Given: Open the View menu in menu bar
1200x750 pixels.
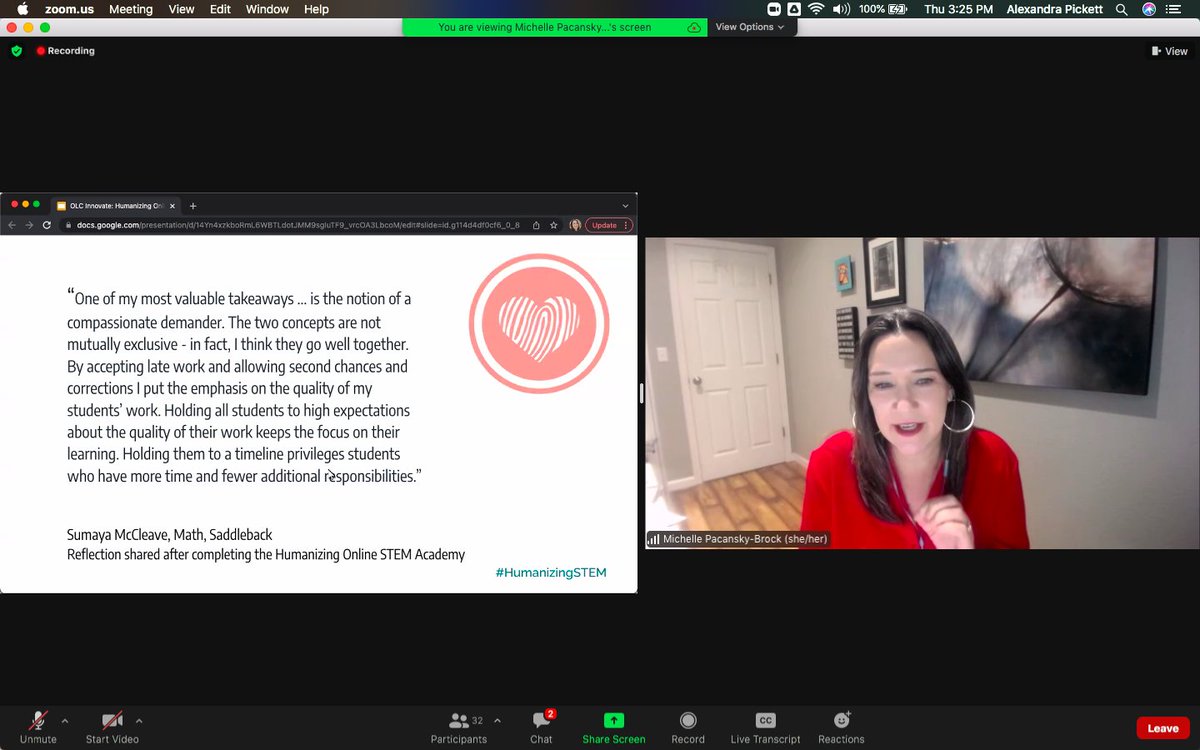Looking at the screenshot, I should (181, 9).
